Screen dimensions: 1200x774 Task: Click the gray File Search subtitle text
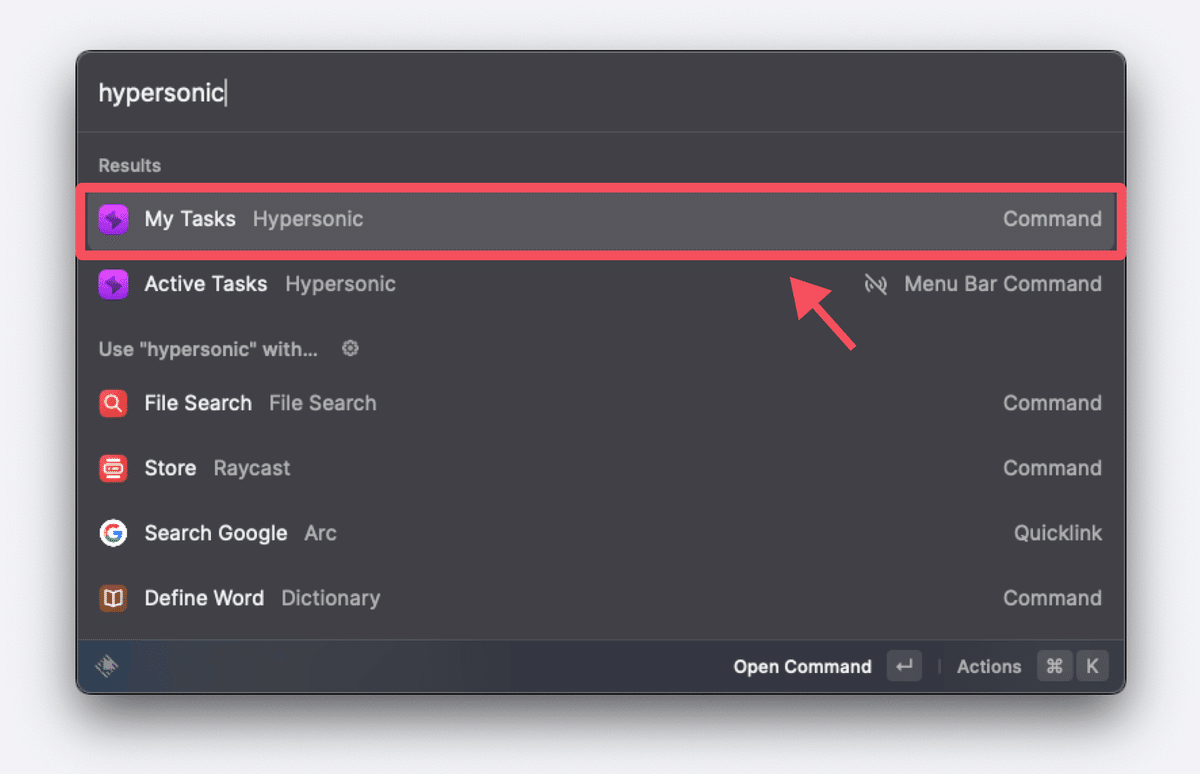323,403
